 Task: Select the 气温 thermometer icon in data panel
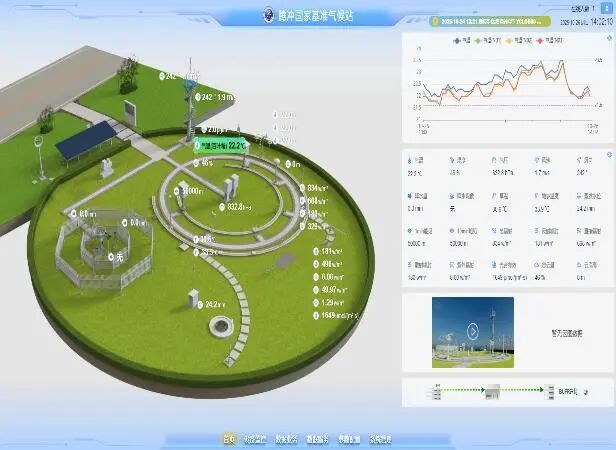click(410, 159)
